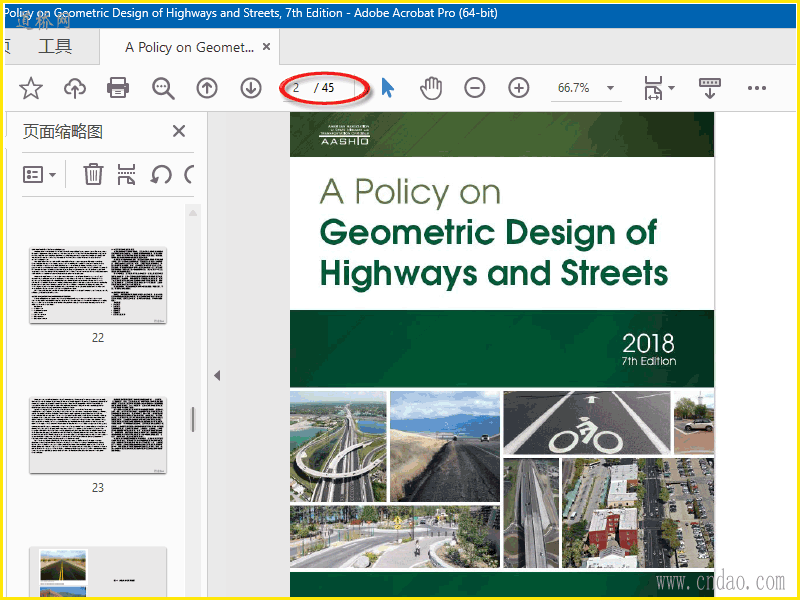Open the find text magnifier tool
This screenshot has width=800, height=600.
(163, 88)
